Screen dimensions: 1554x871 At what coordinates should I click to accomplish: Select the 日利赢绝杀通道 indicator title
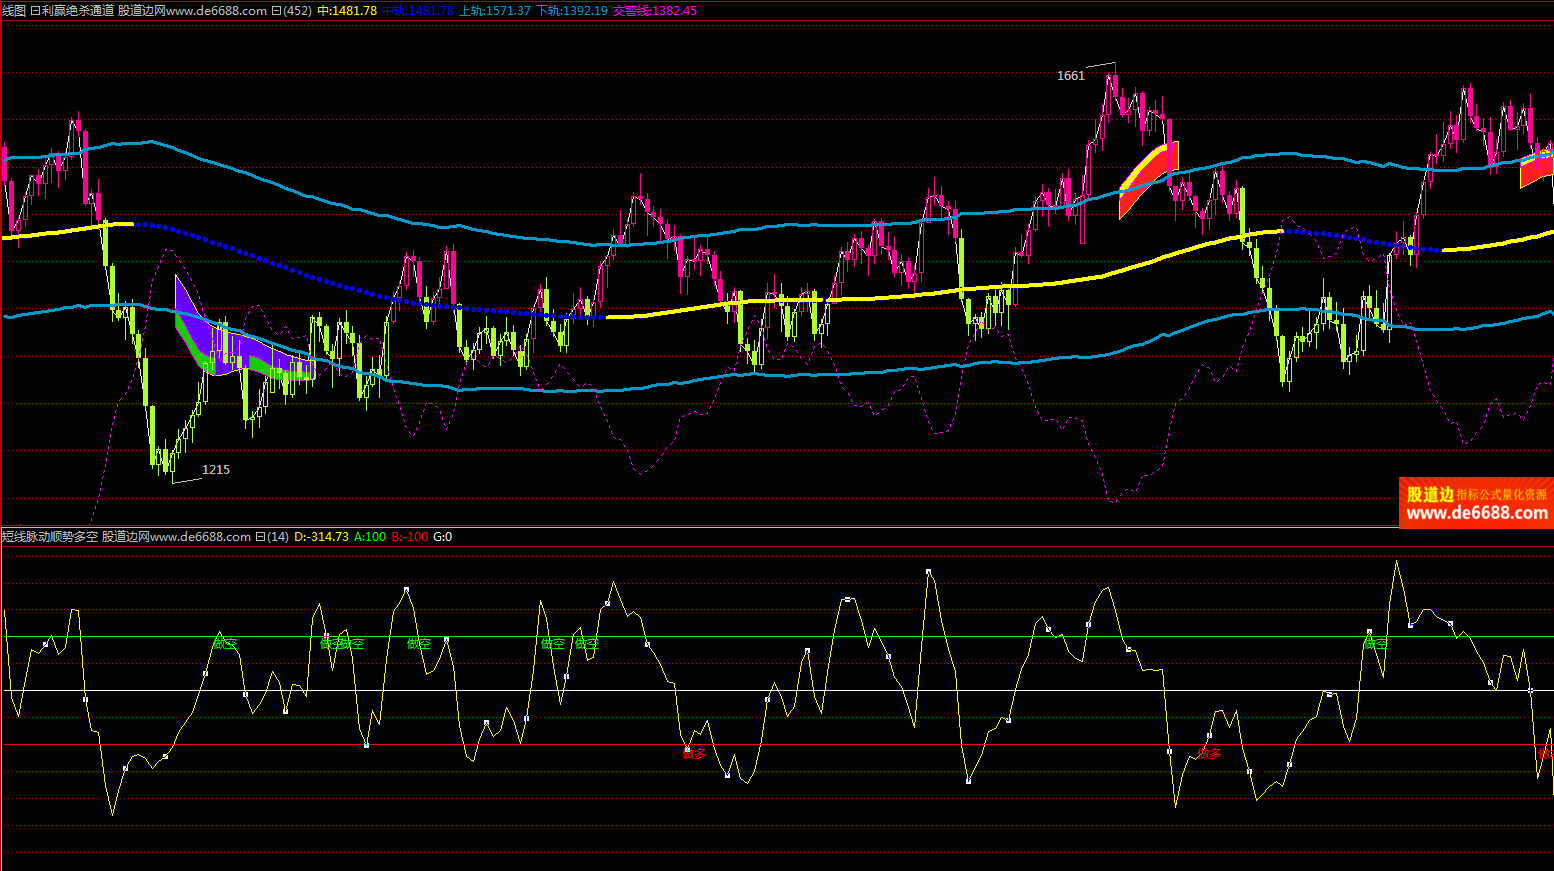tap(72, 11)
